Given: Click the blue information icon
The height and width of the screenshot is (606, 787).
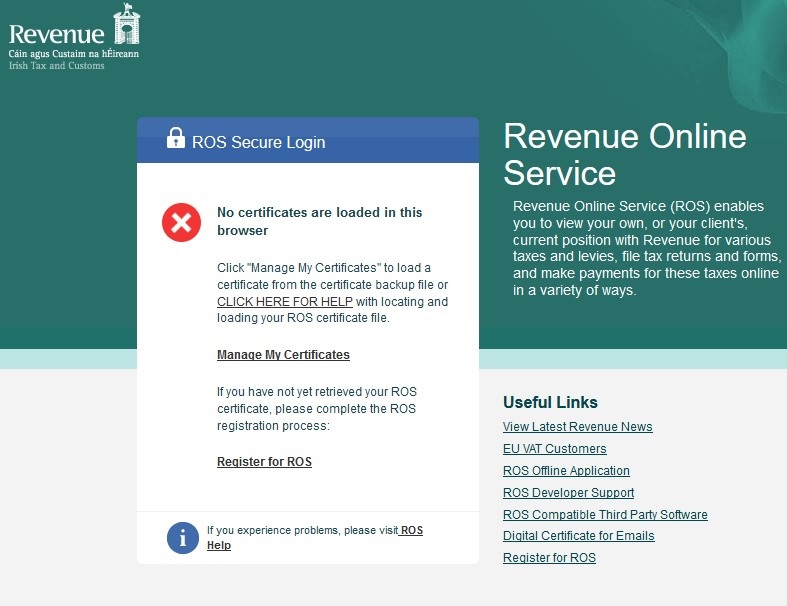Looking at the screenshot, I should point(183,538).
